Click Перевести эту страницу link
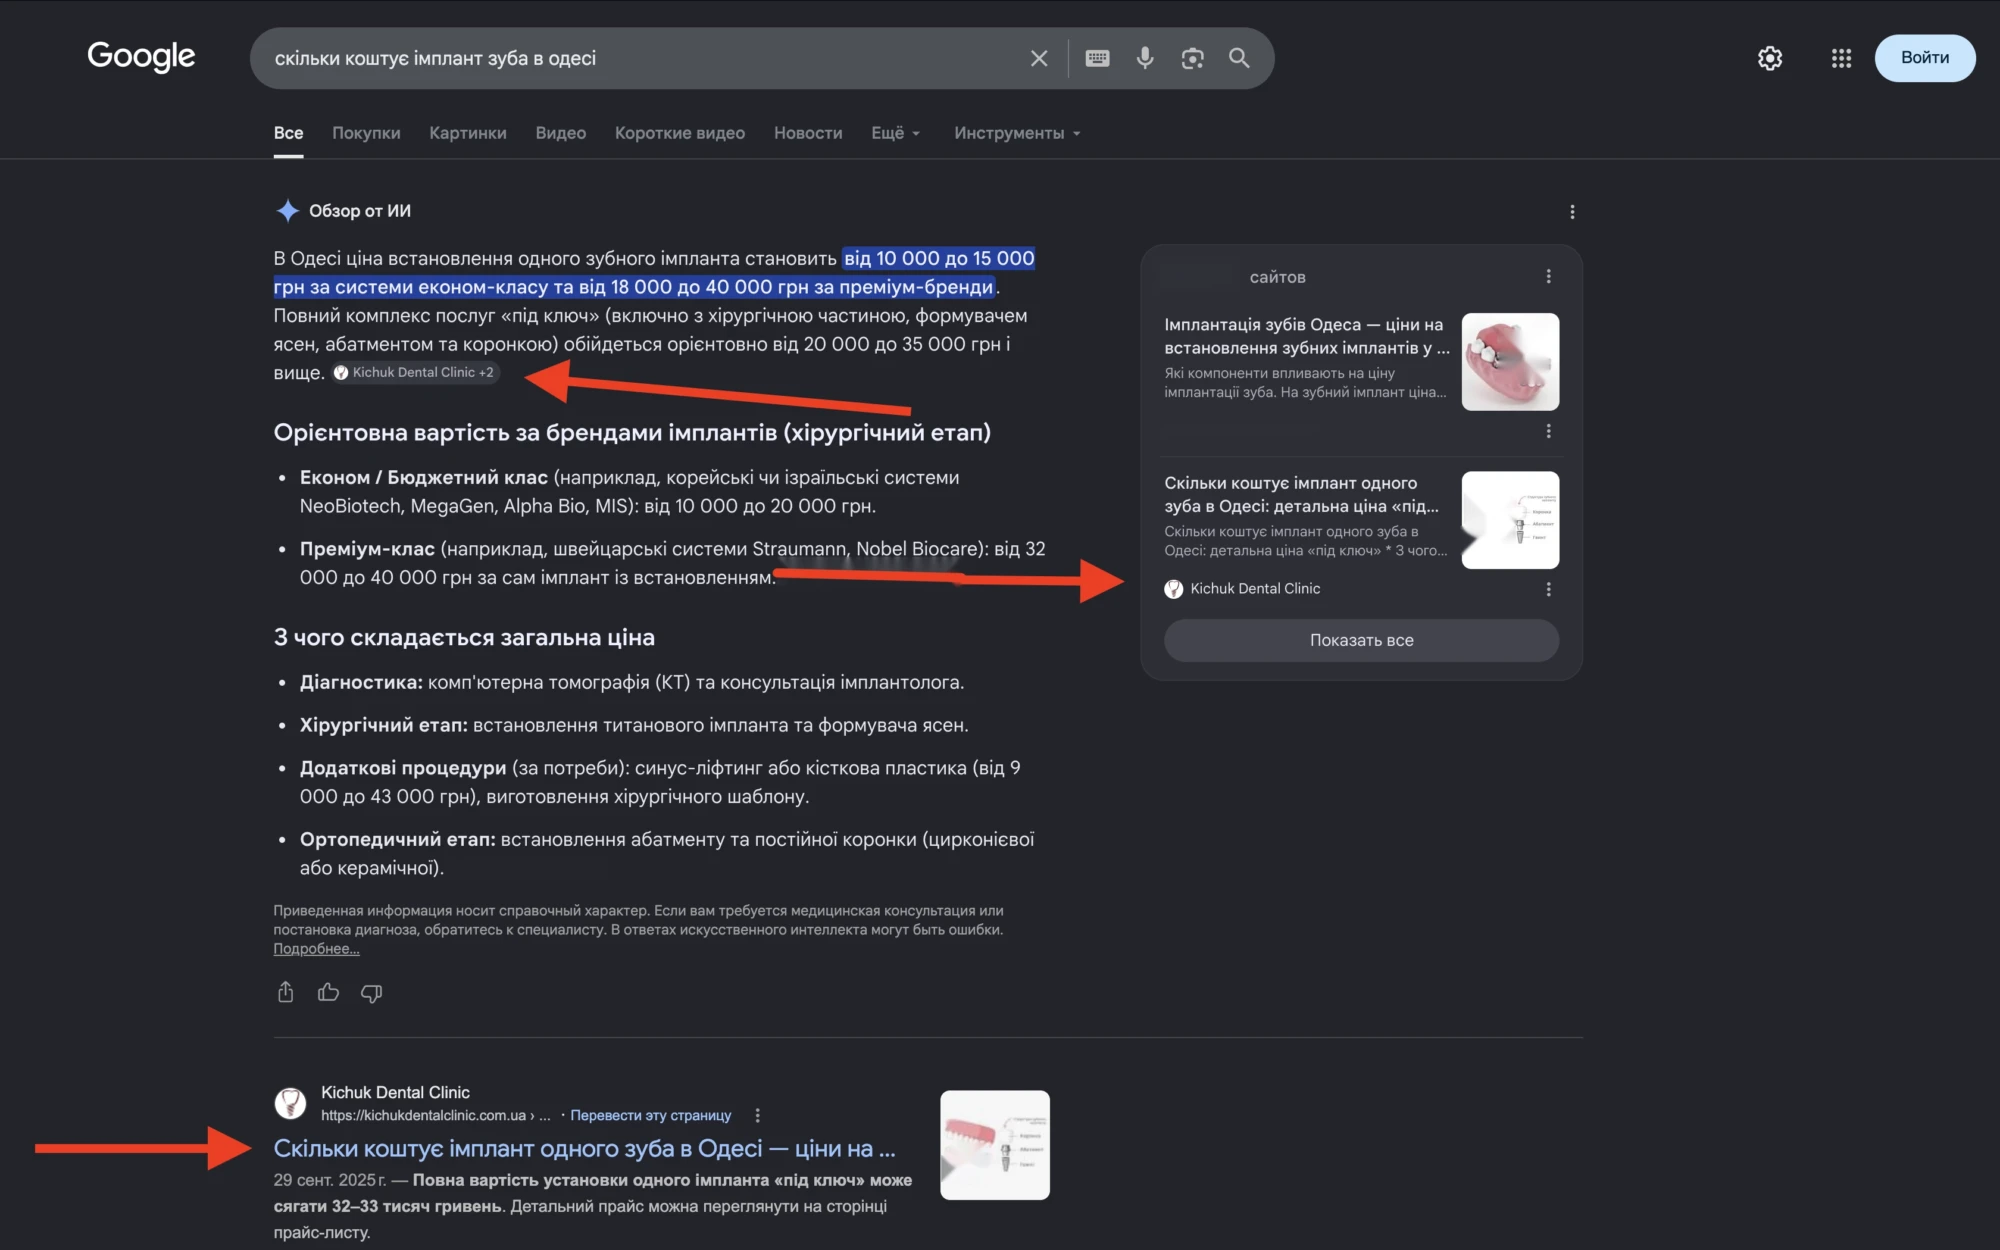This screenshot has width=2000, height=1250. [650, 1115]
